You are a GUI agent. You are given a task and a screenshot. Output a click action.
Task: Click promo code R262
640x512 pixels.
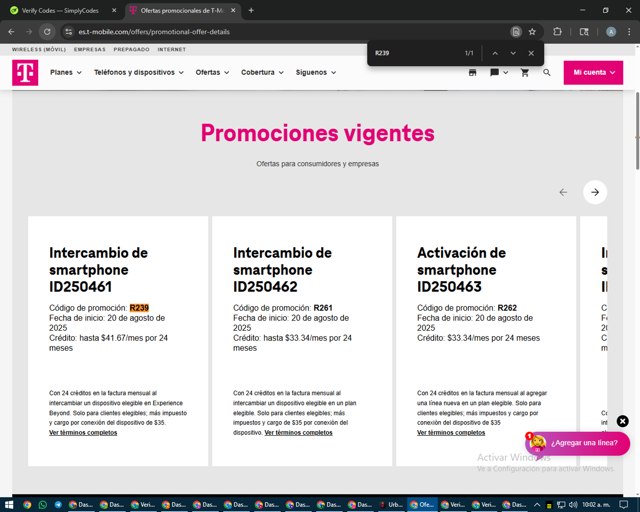point(507,308)
